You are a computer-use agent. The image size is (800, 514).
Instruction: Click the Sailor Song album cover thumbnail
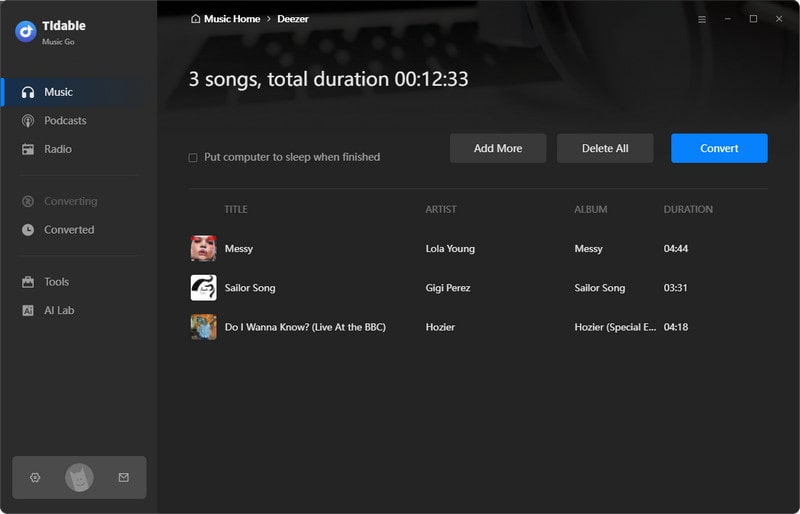[204, 288]
